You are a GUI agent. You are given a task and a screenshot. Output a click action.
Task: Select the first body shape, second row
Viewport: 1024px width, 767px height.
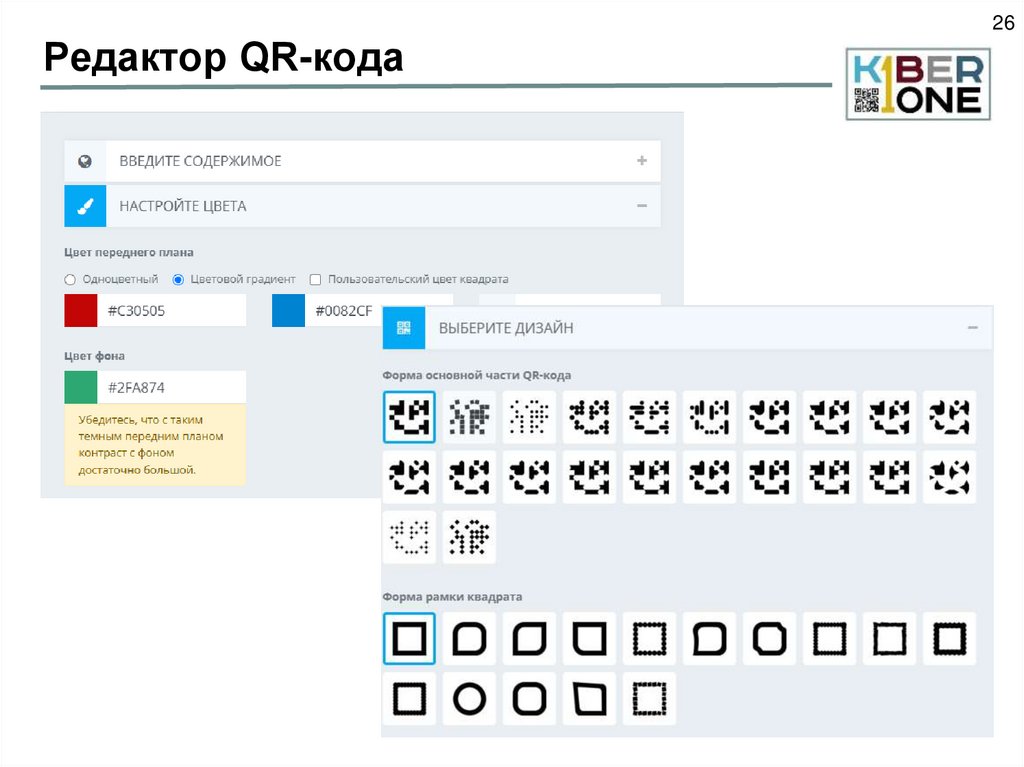point(409,477)
